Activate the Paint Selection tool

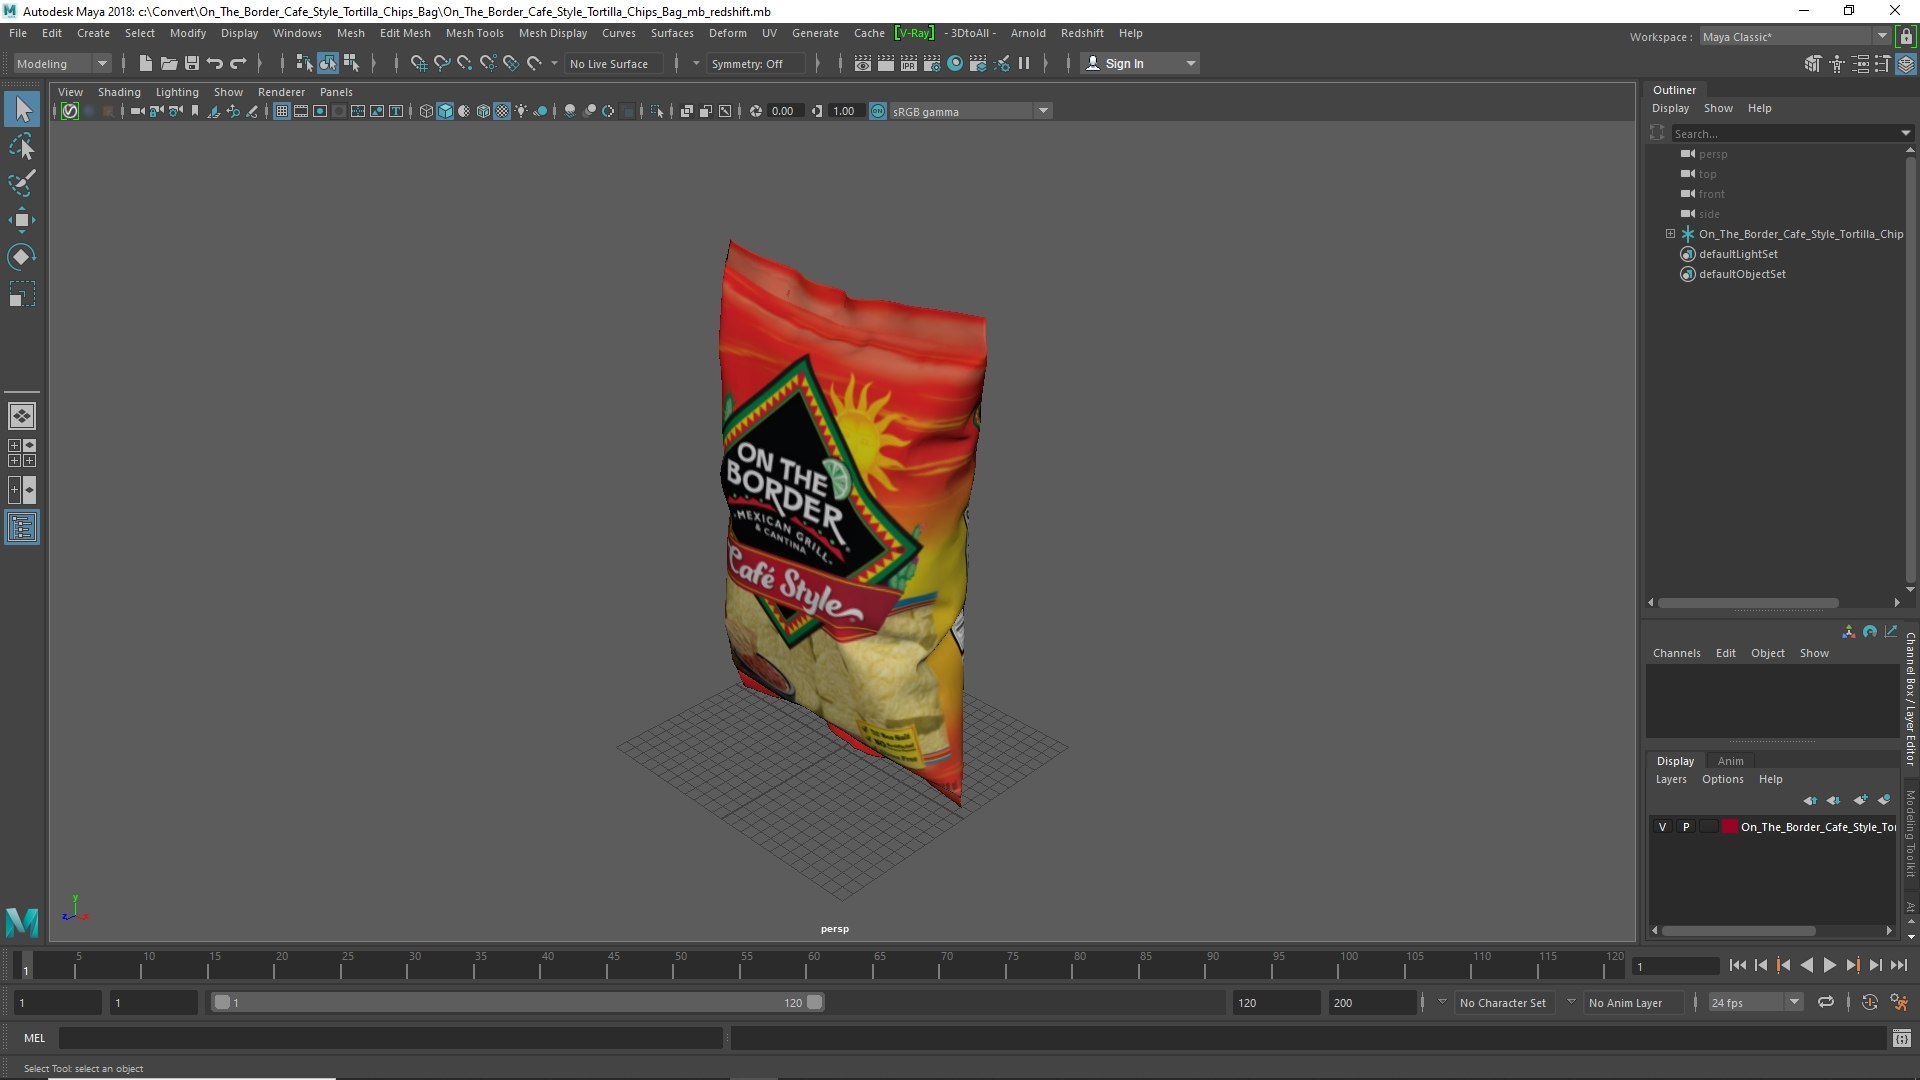click(22, 183)
